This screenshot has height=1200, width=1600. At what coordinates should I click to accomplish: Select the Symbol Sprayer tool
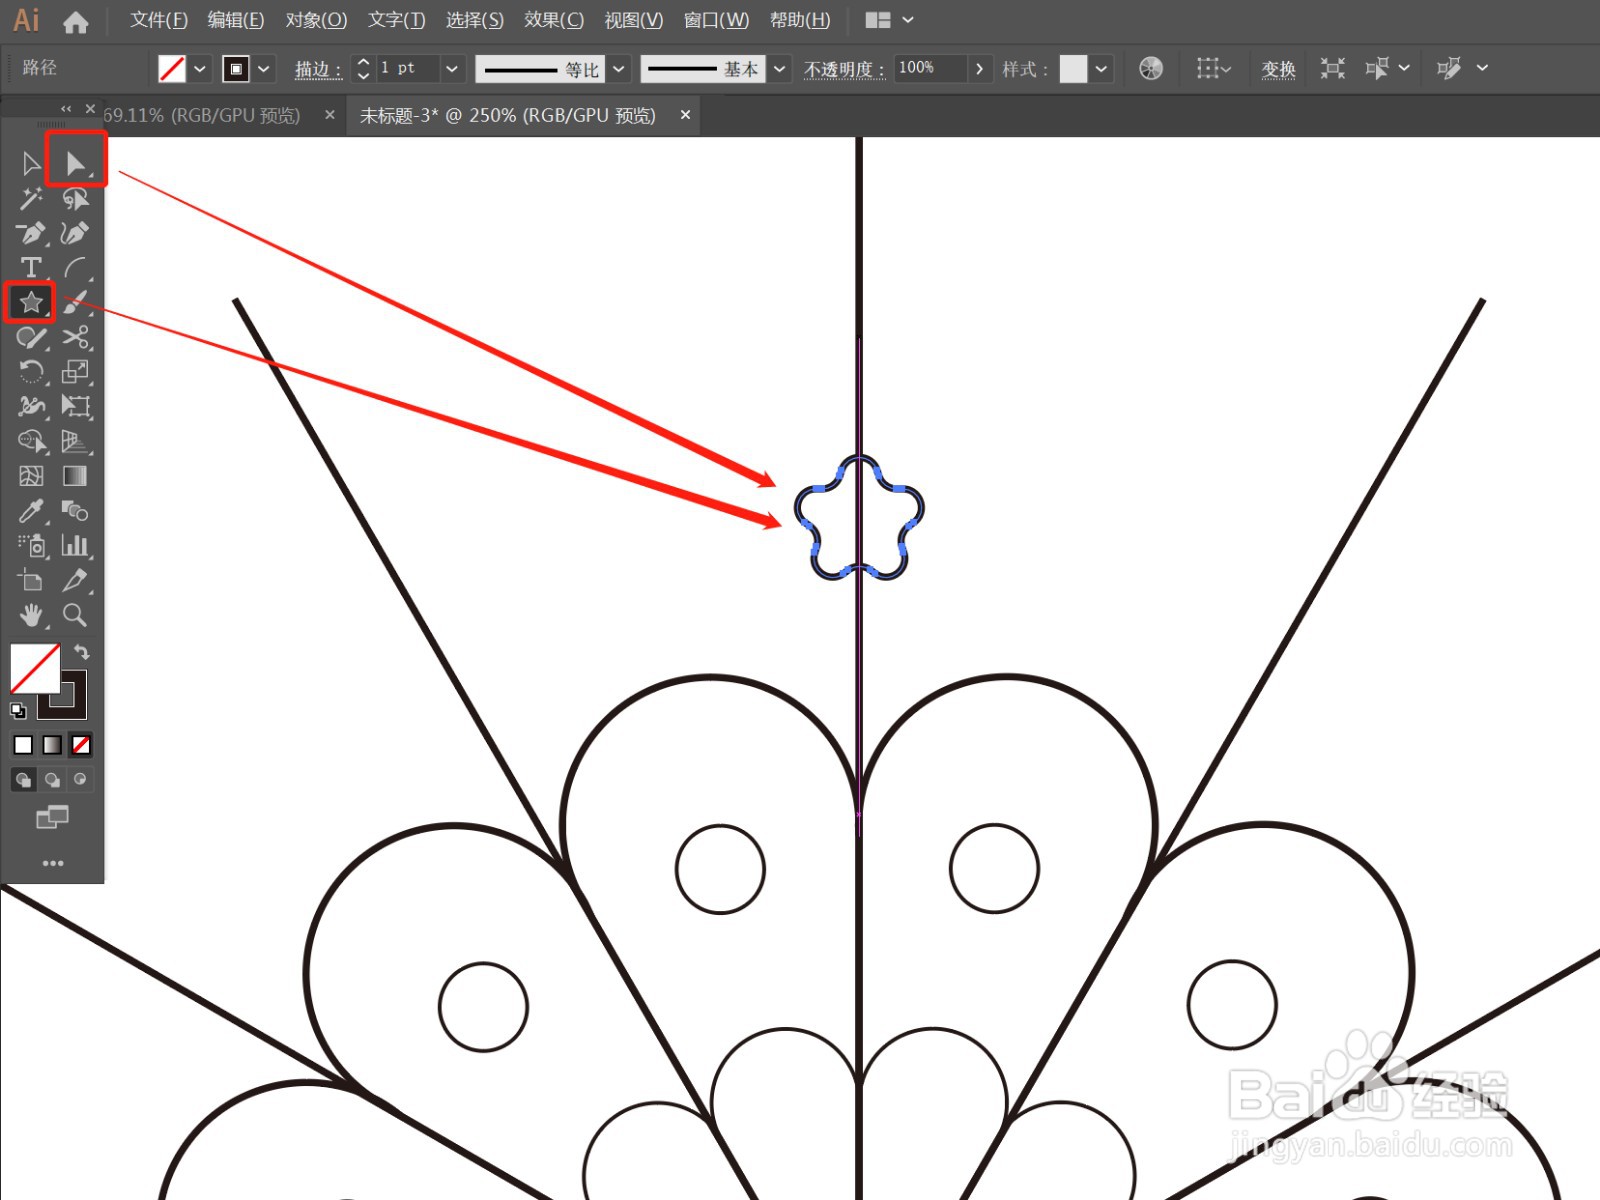[x=31, y=545]
